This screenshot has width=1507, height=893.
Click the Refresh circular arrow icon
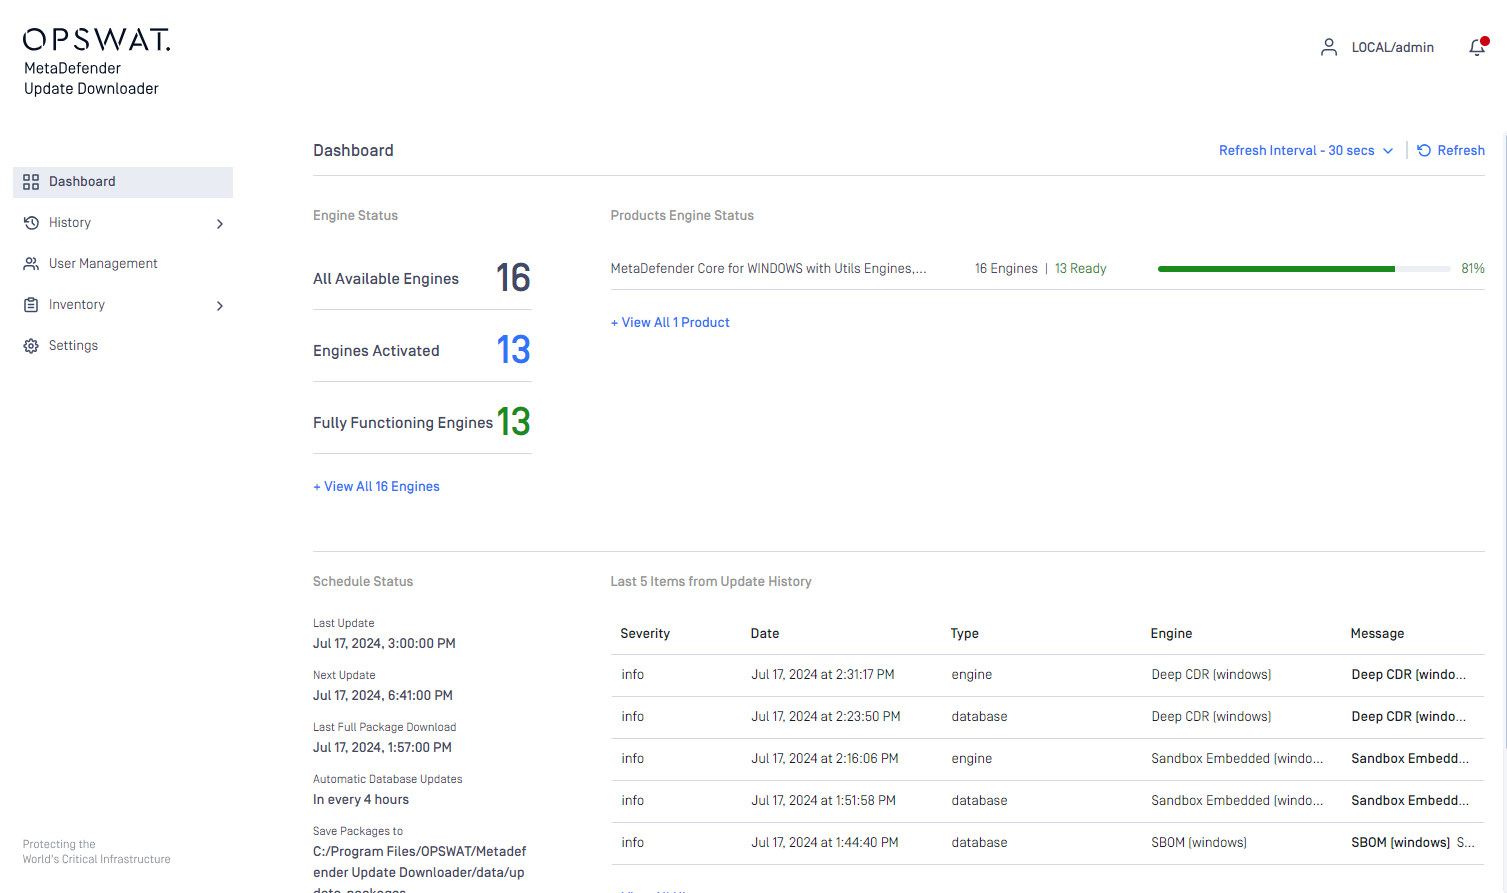coord(1424,150)
